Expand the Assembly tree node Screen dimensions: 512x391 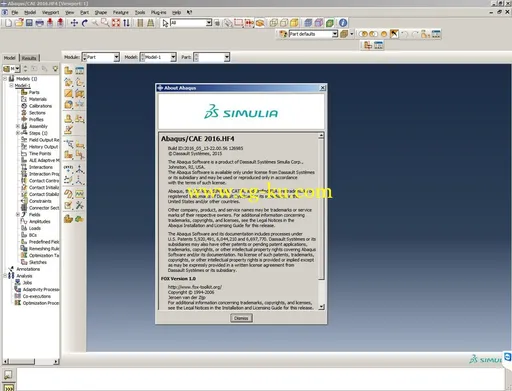pyautogui.click(x=18, y=126)
